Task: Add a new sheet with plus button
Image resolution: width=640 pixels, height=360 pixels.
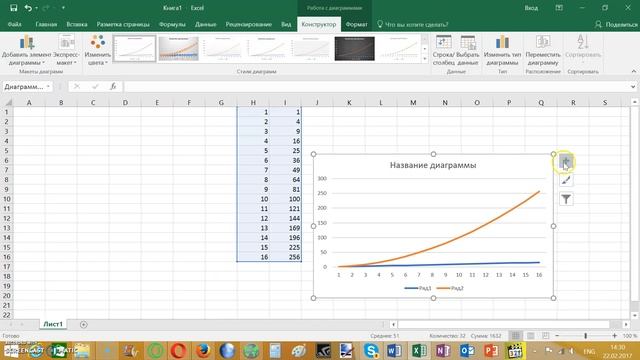Action: click(x=84, y=324)
